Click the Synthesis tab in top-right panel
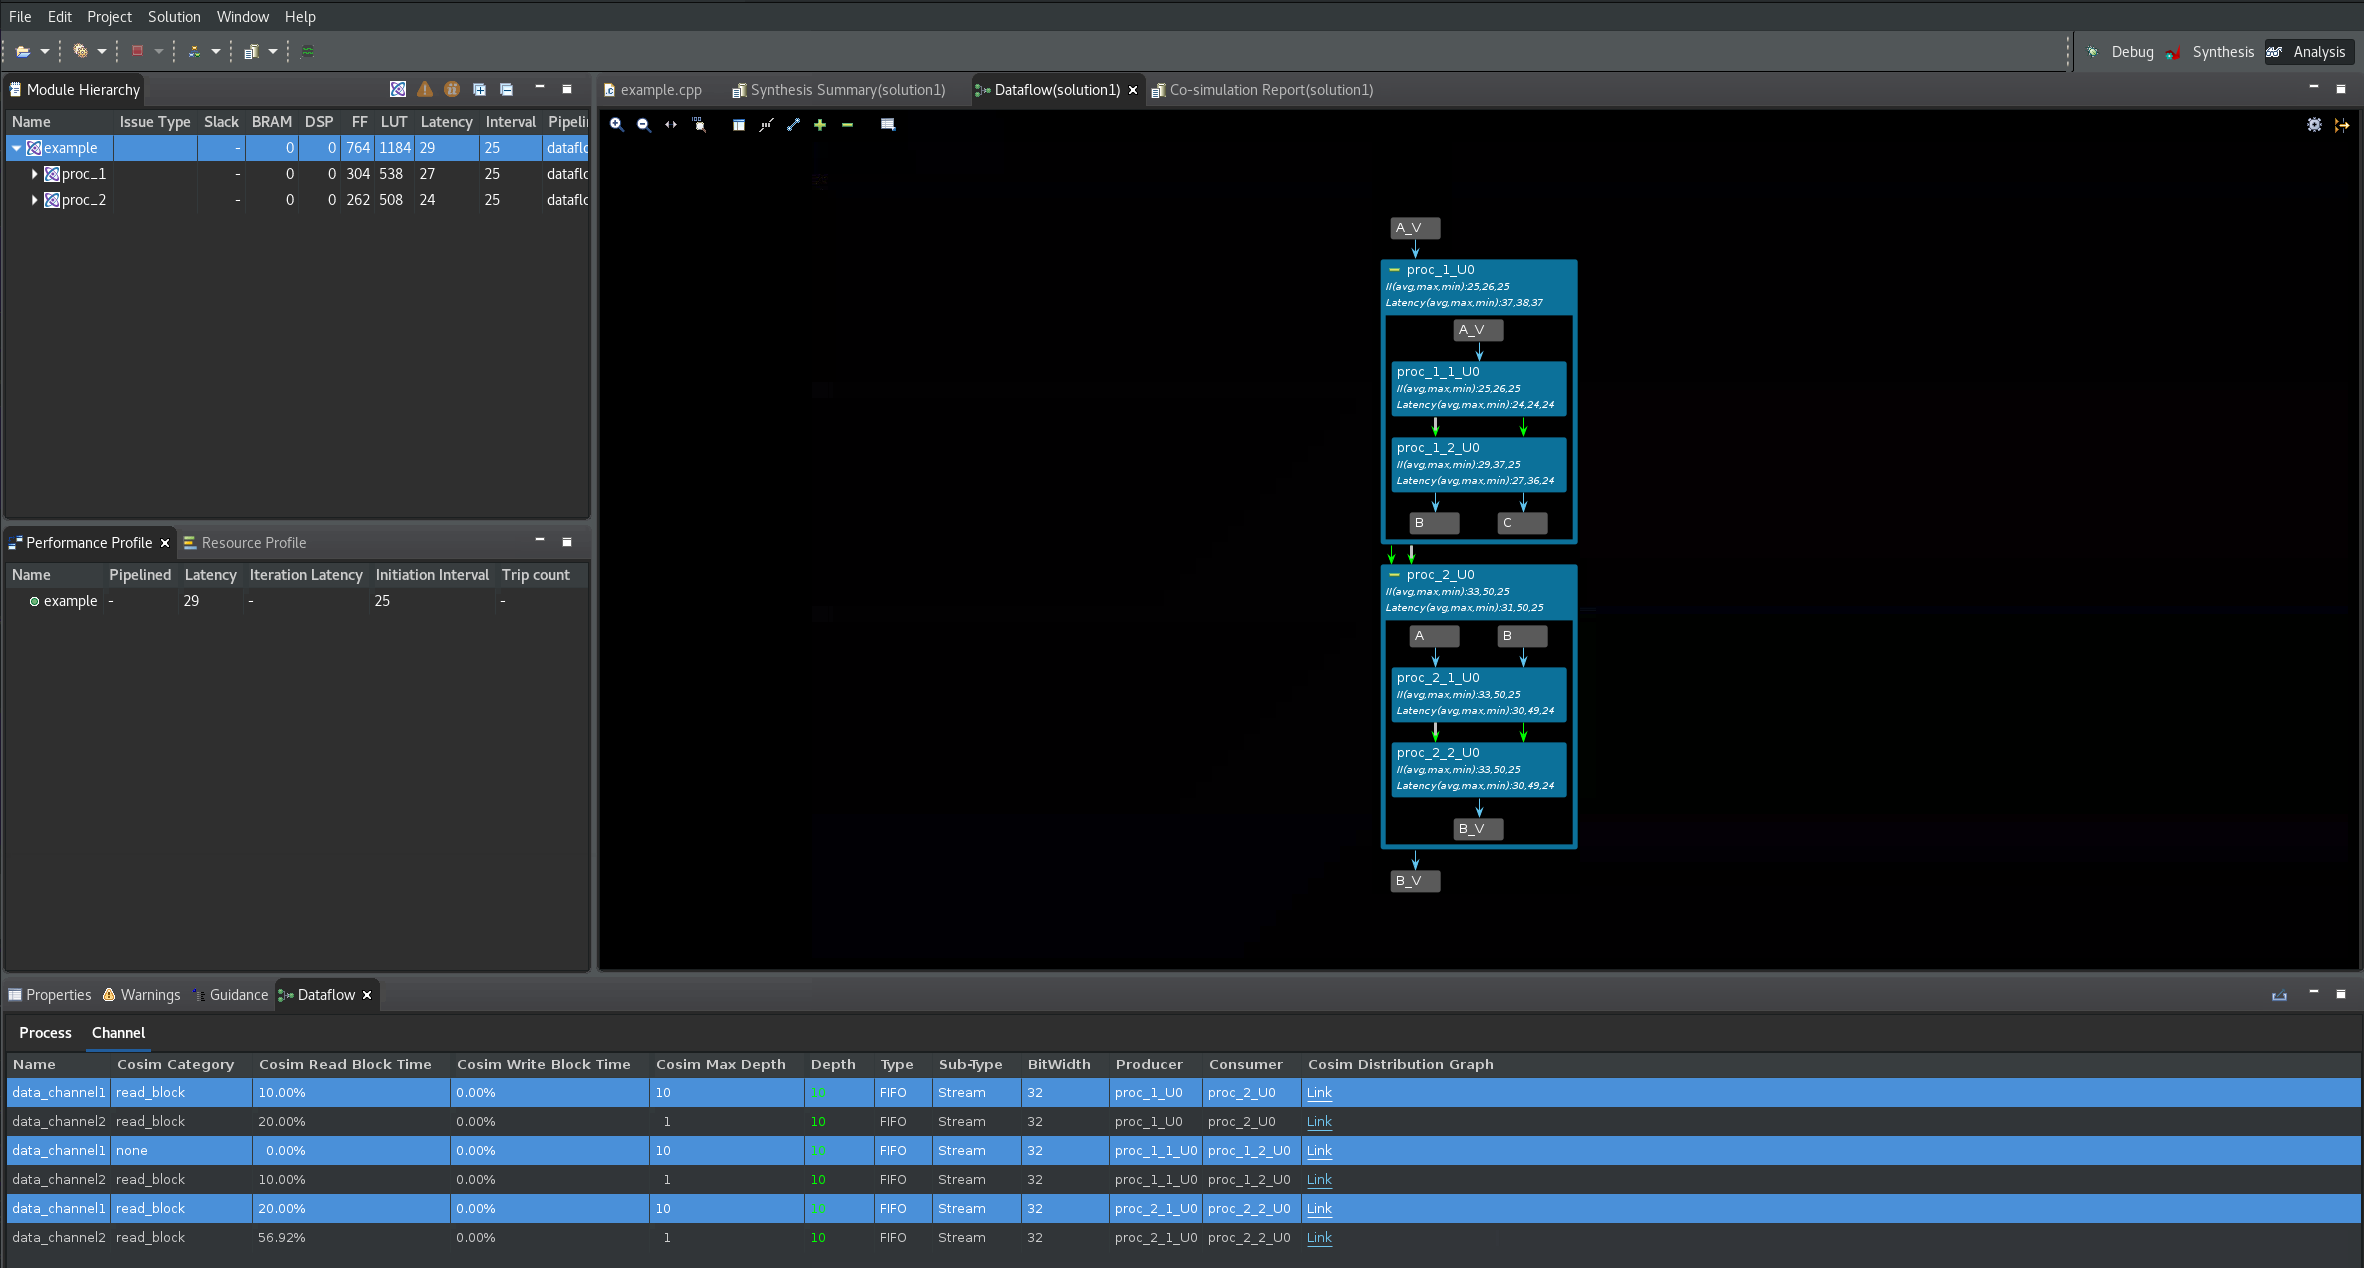This screenshot has height=1268, width=2364. pyautogui.click(x=2222, y=52)
